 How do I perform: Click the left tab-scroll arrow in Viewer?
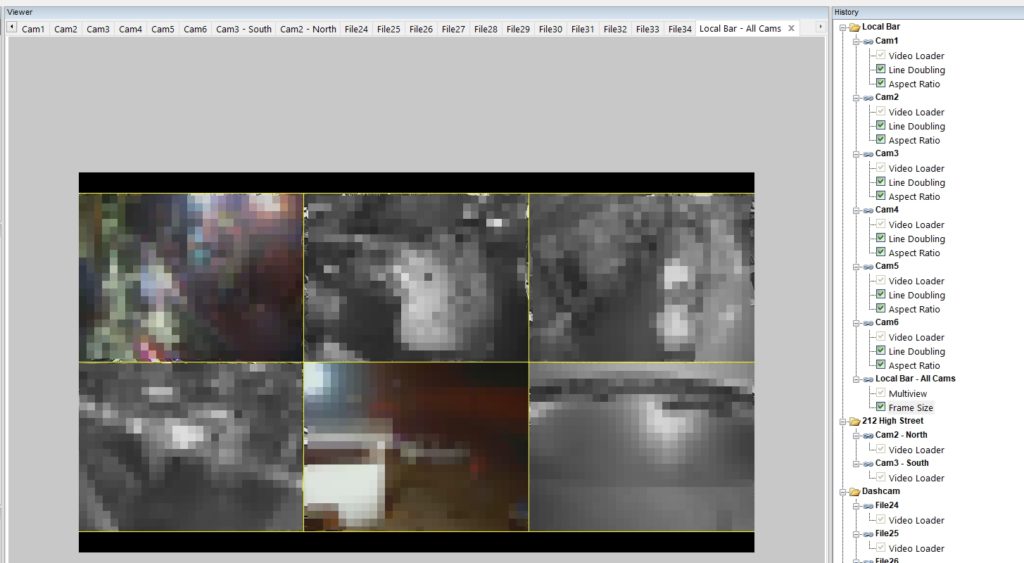(12, 27)
